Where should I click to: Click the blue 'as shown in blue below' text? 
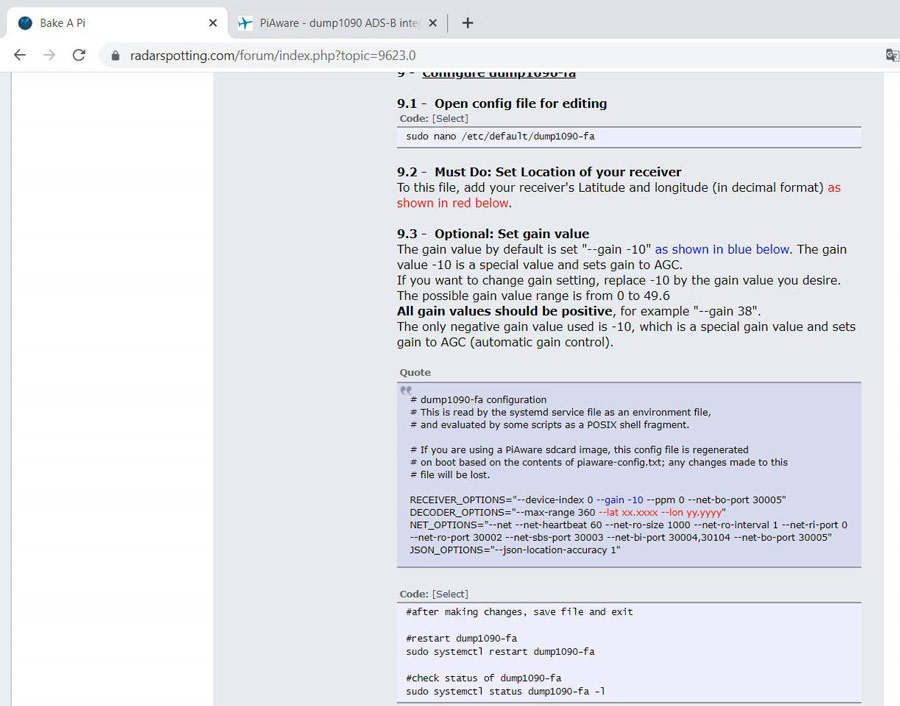coord(722,249)
